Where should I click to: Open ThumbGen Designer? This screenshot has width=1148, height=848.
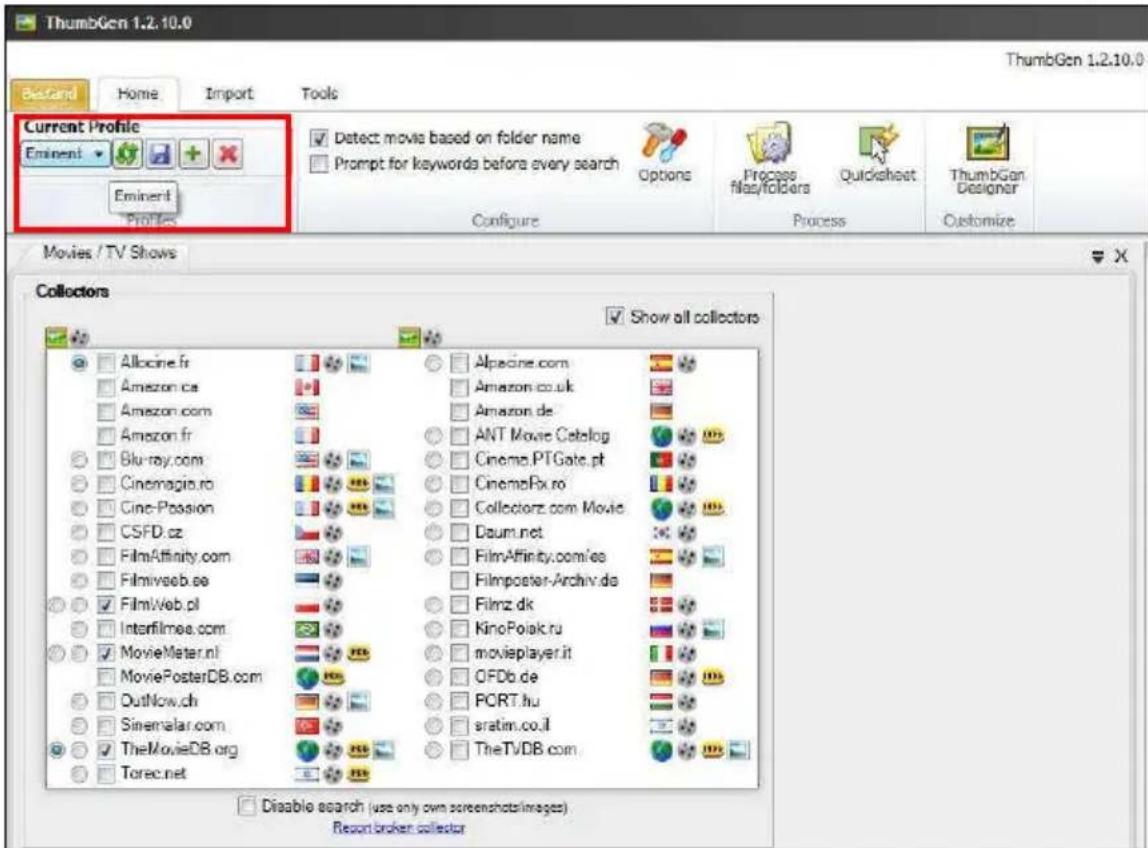(987, 142)
